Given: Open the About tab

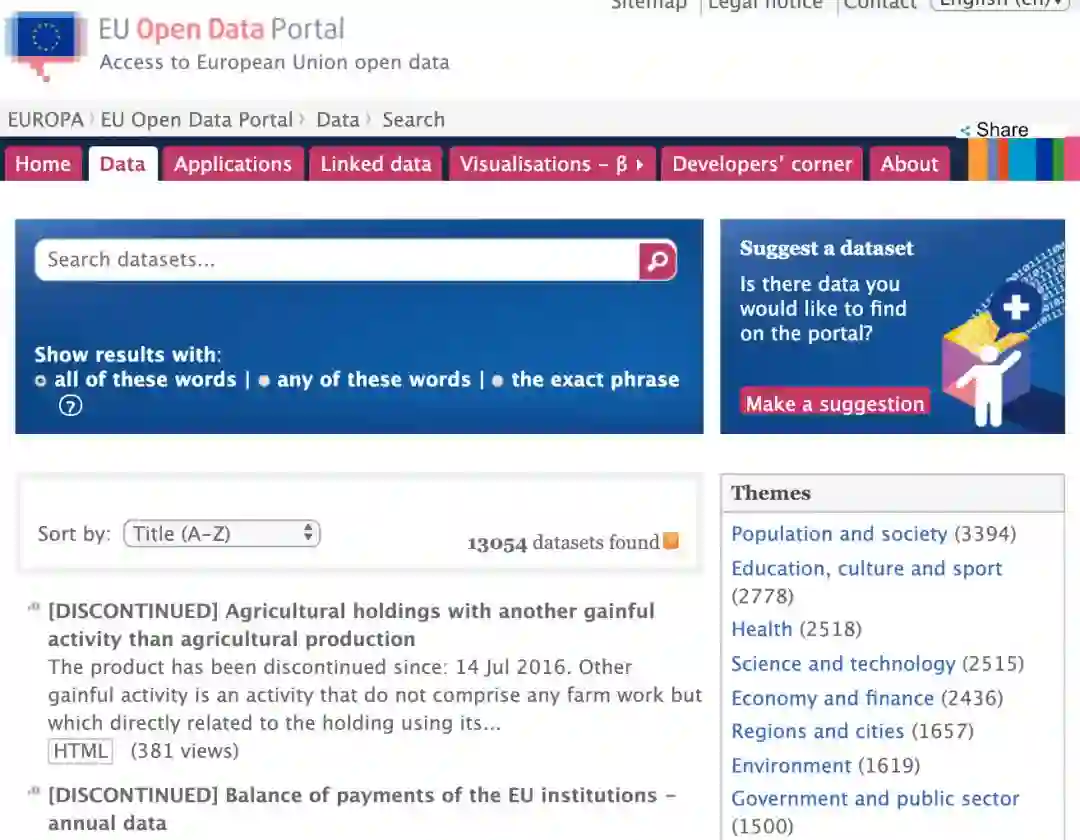Looking at the screenshot, I should [910, 164].
